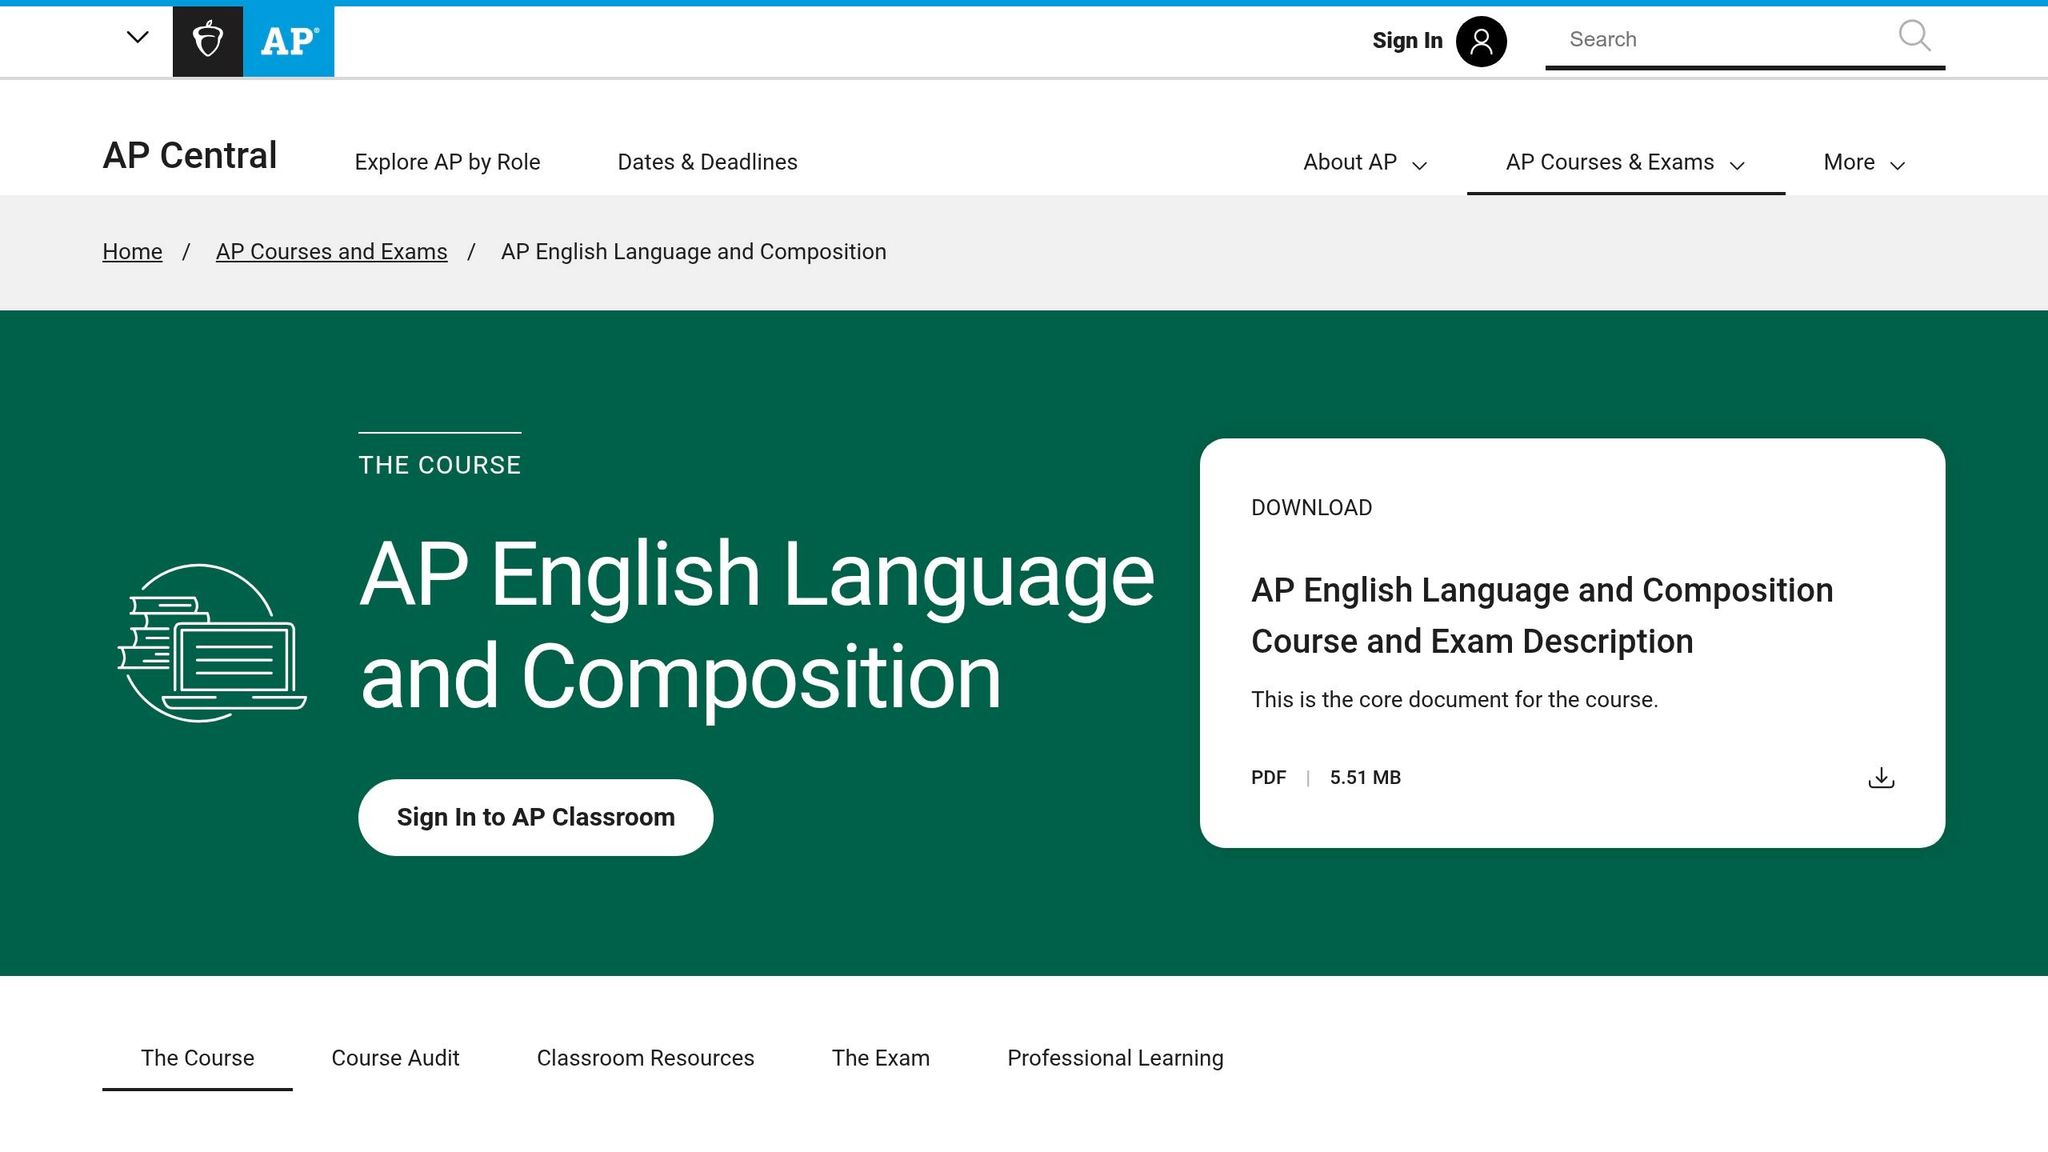Open Explore AP by Role
The image size is (2048, 1152).
[x=447, y=162]
